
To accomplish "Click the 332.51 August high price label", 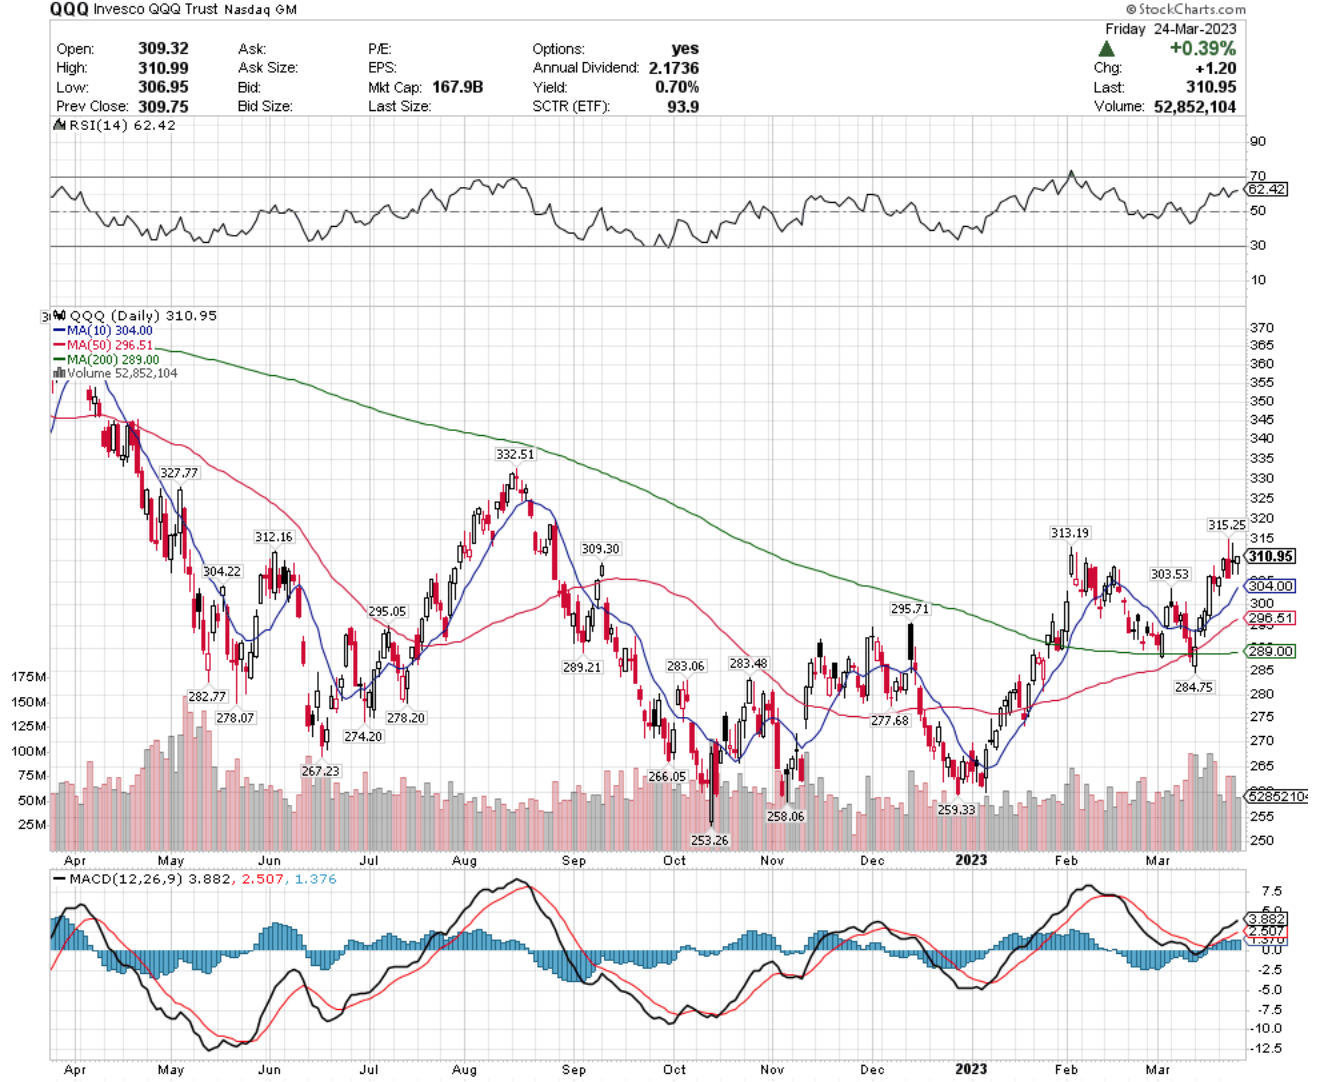I will 515,454.
